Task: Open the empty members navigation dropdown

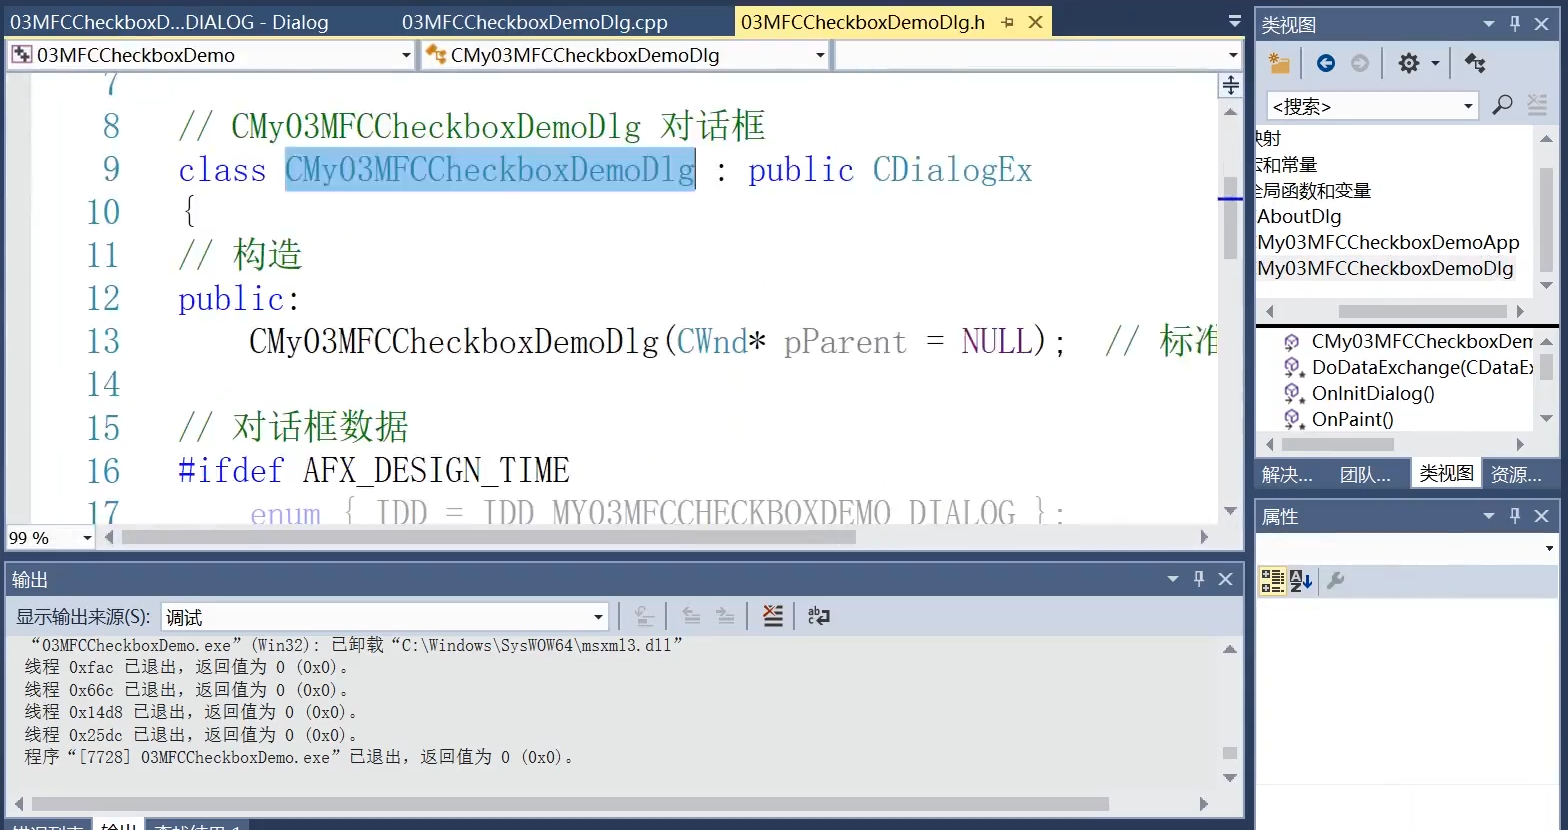Action: click(1233, 55)
